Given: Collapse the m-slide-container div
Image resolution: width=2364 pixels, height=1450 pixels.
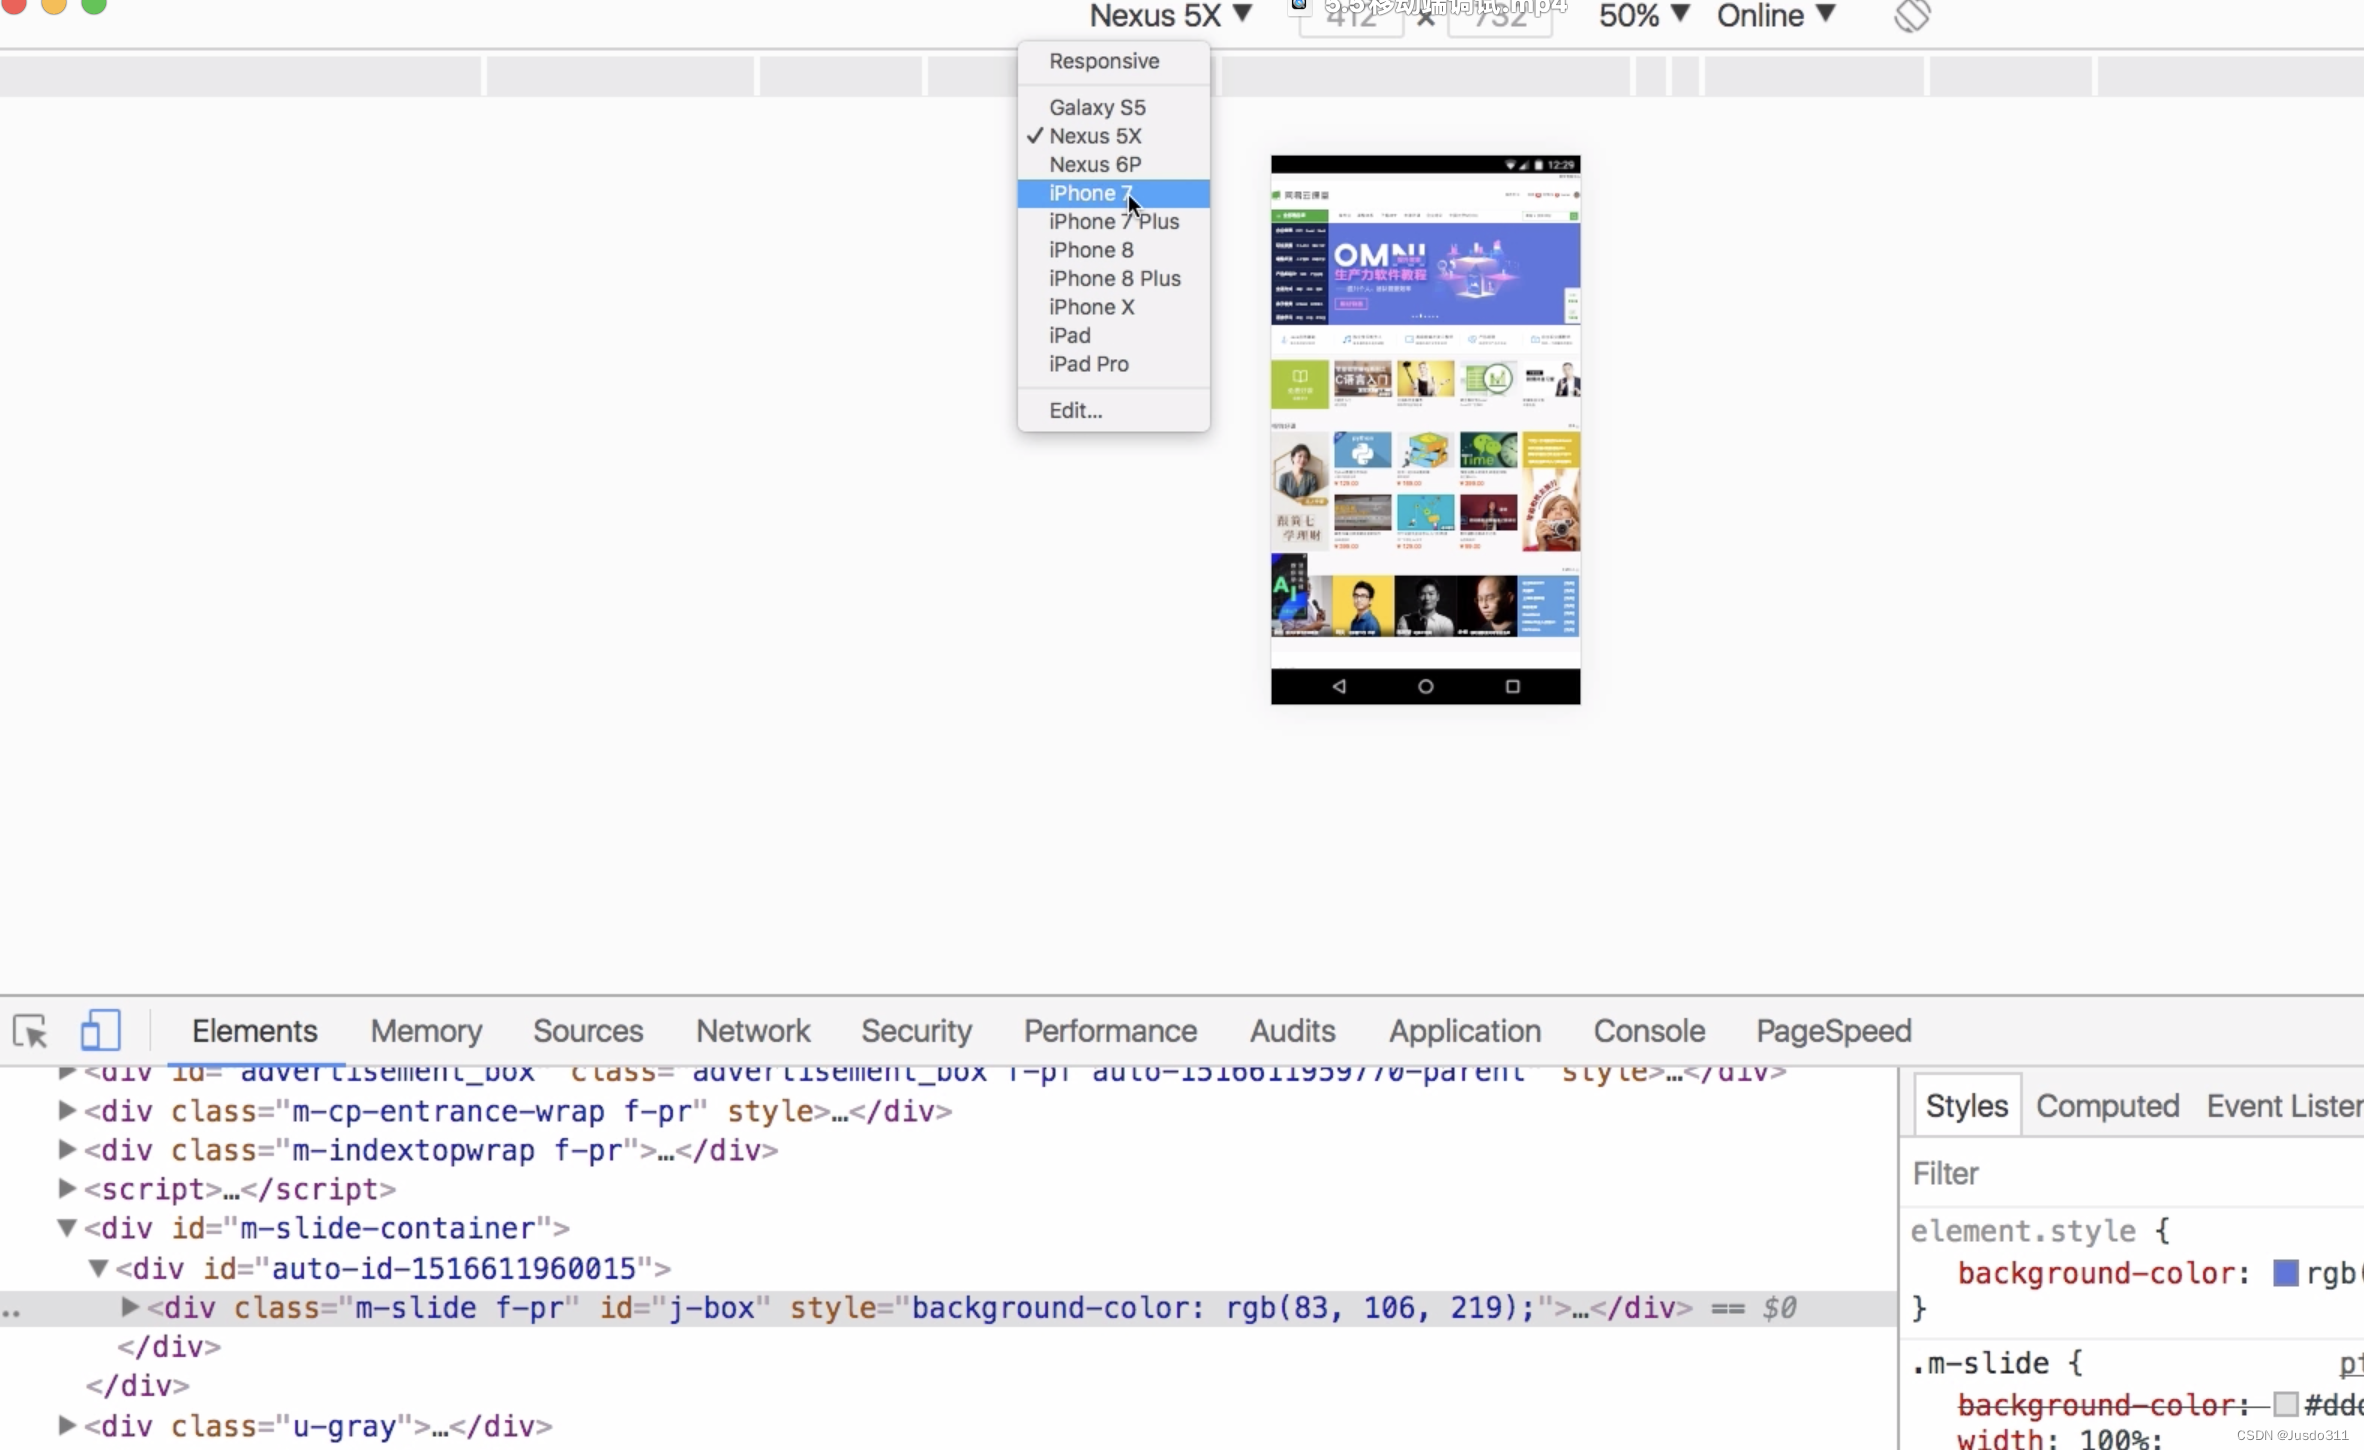Looking at the screenshot, I should coord(66,1227).
